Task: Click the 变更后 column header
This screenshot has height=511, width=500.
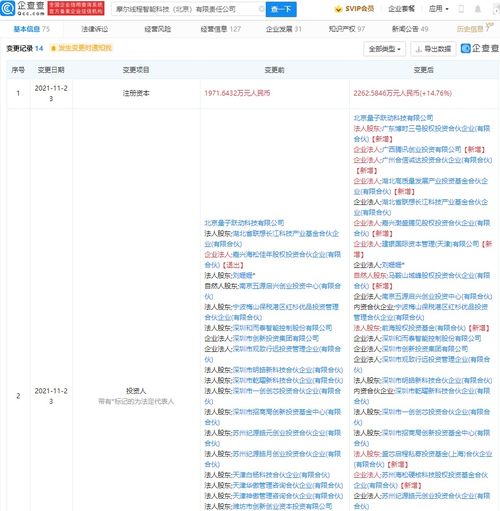Action: point(424,70)
